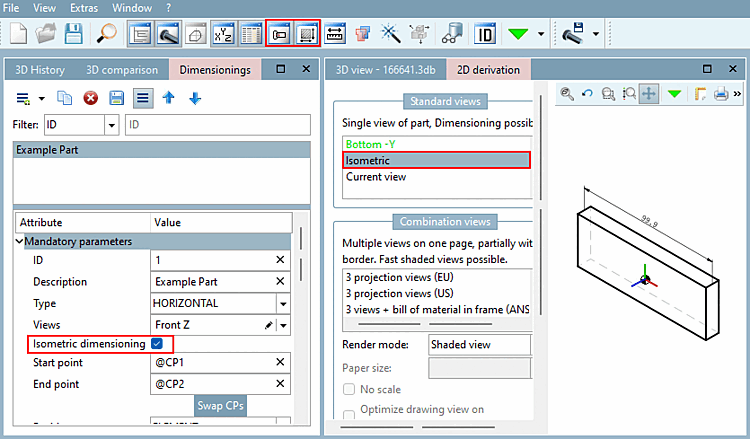Viewport: 750px width, 439px height.
Task: Click the screw with floppy export icon
Action: (574, 34)
